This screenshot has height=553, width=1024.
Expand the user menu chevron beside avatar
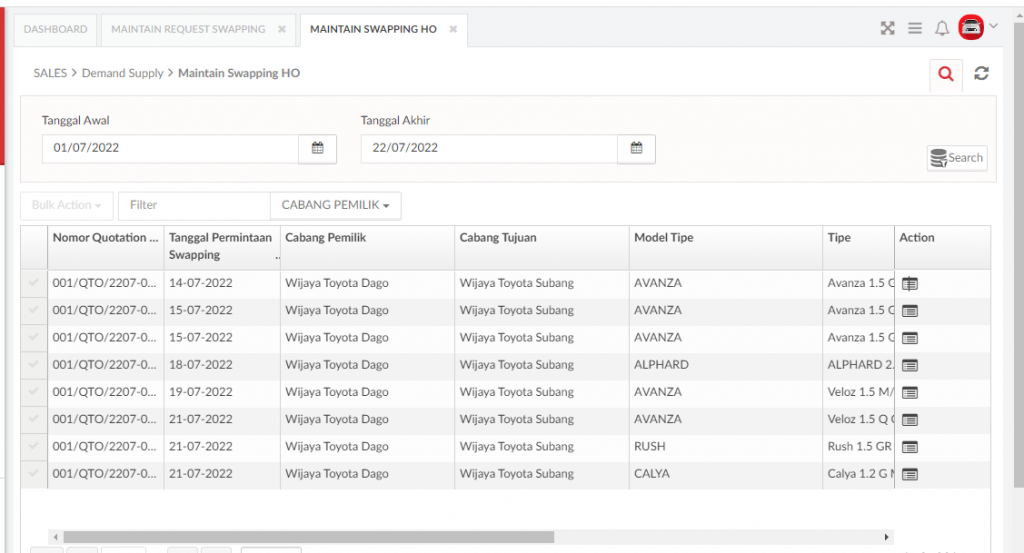[x=993, y=26]
